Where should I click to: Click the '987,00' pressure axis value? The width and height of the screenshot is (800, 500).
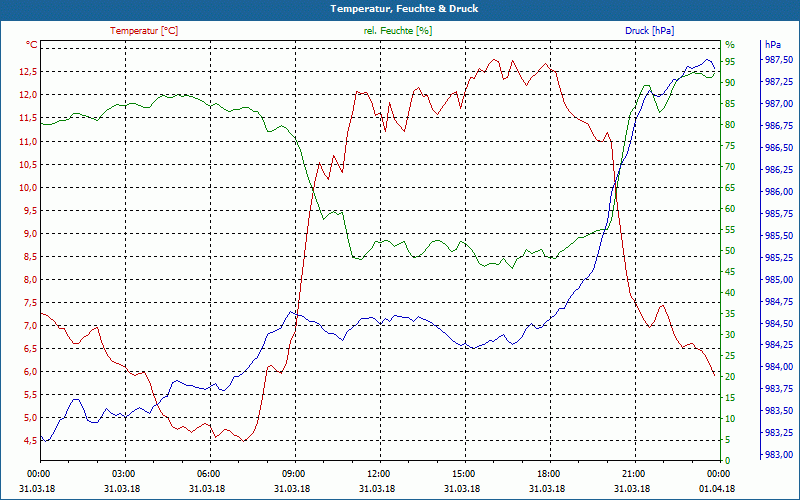[x=779, y=104]
